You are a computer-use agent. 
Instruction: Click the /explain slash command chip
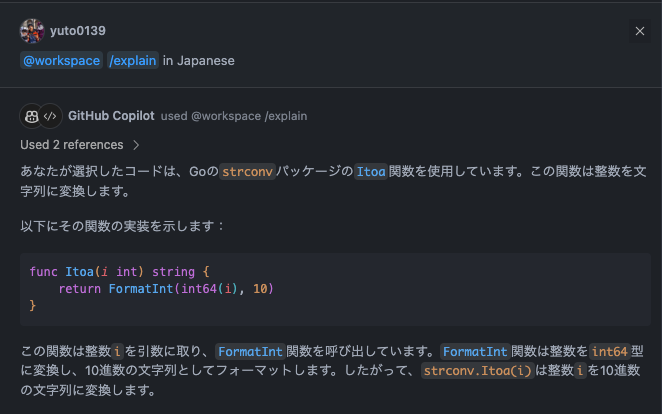[133, 60]
